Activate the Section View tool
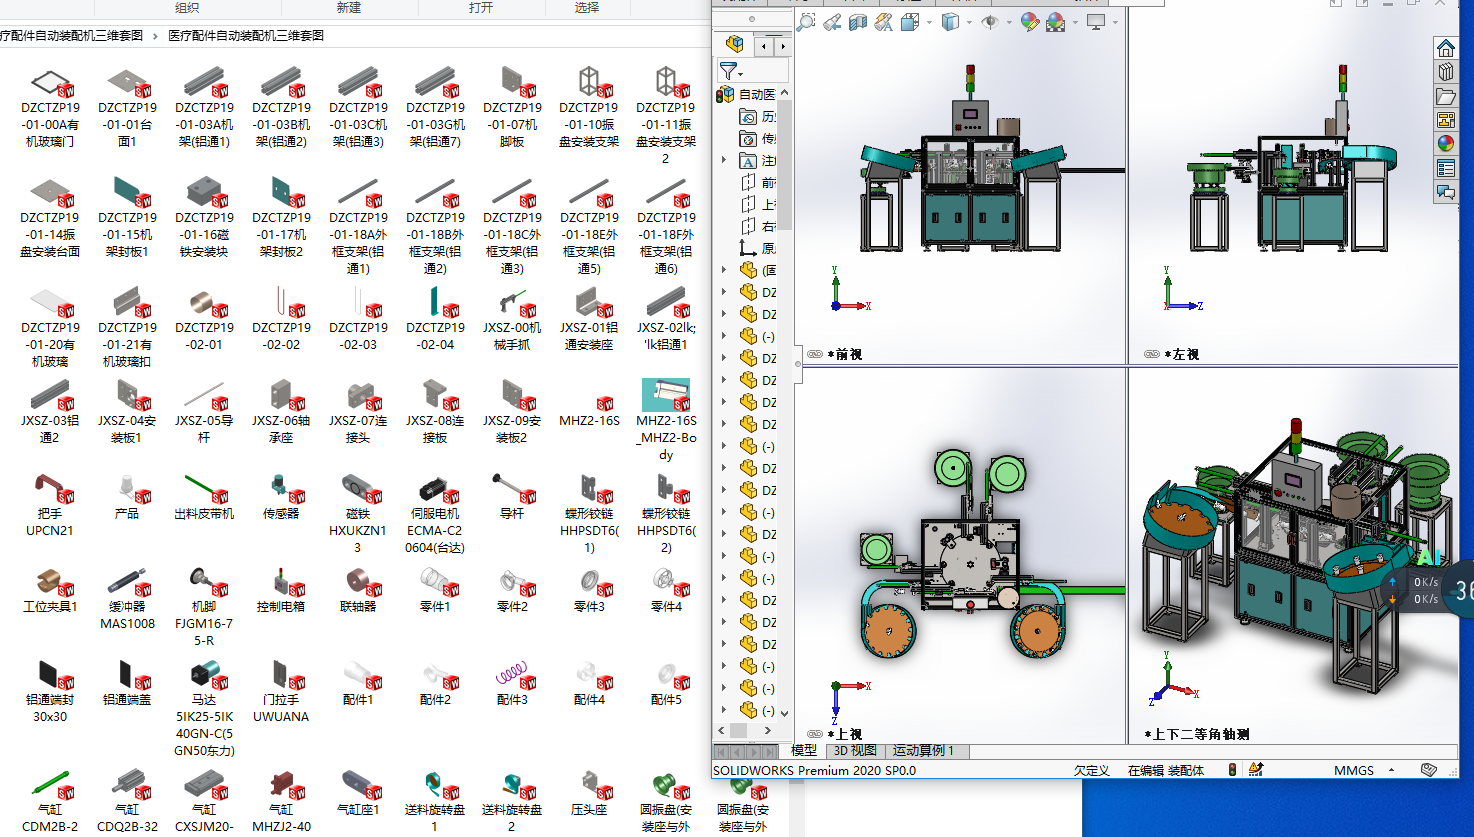The height and width of the screenshot is (837, 1474). click(x=858, y=22)
